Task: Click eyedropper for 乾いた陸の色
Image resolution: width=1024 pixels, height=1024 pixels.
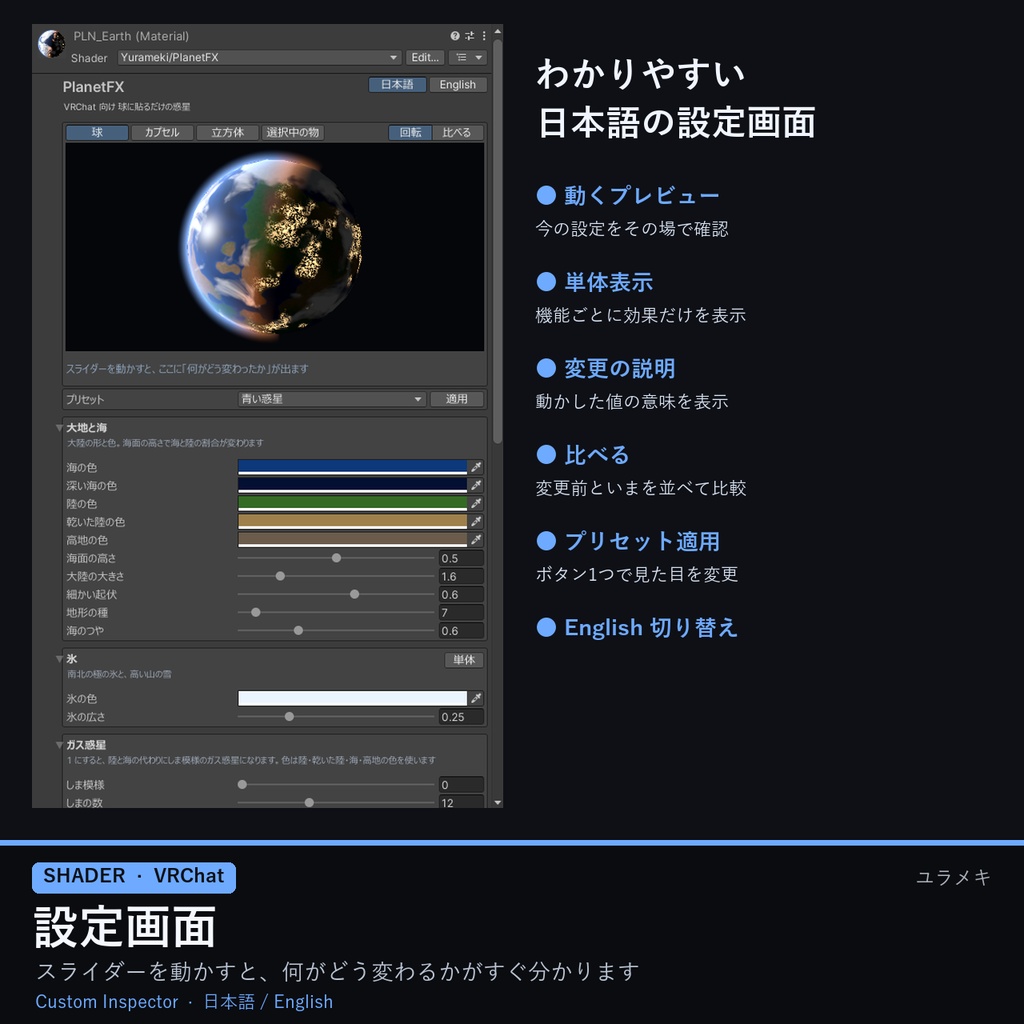Action: [x=477, y=521]
